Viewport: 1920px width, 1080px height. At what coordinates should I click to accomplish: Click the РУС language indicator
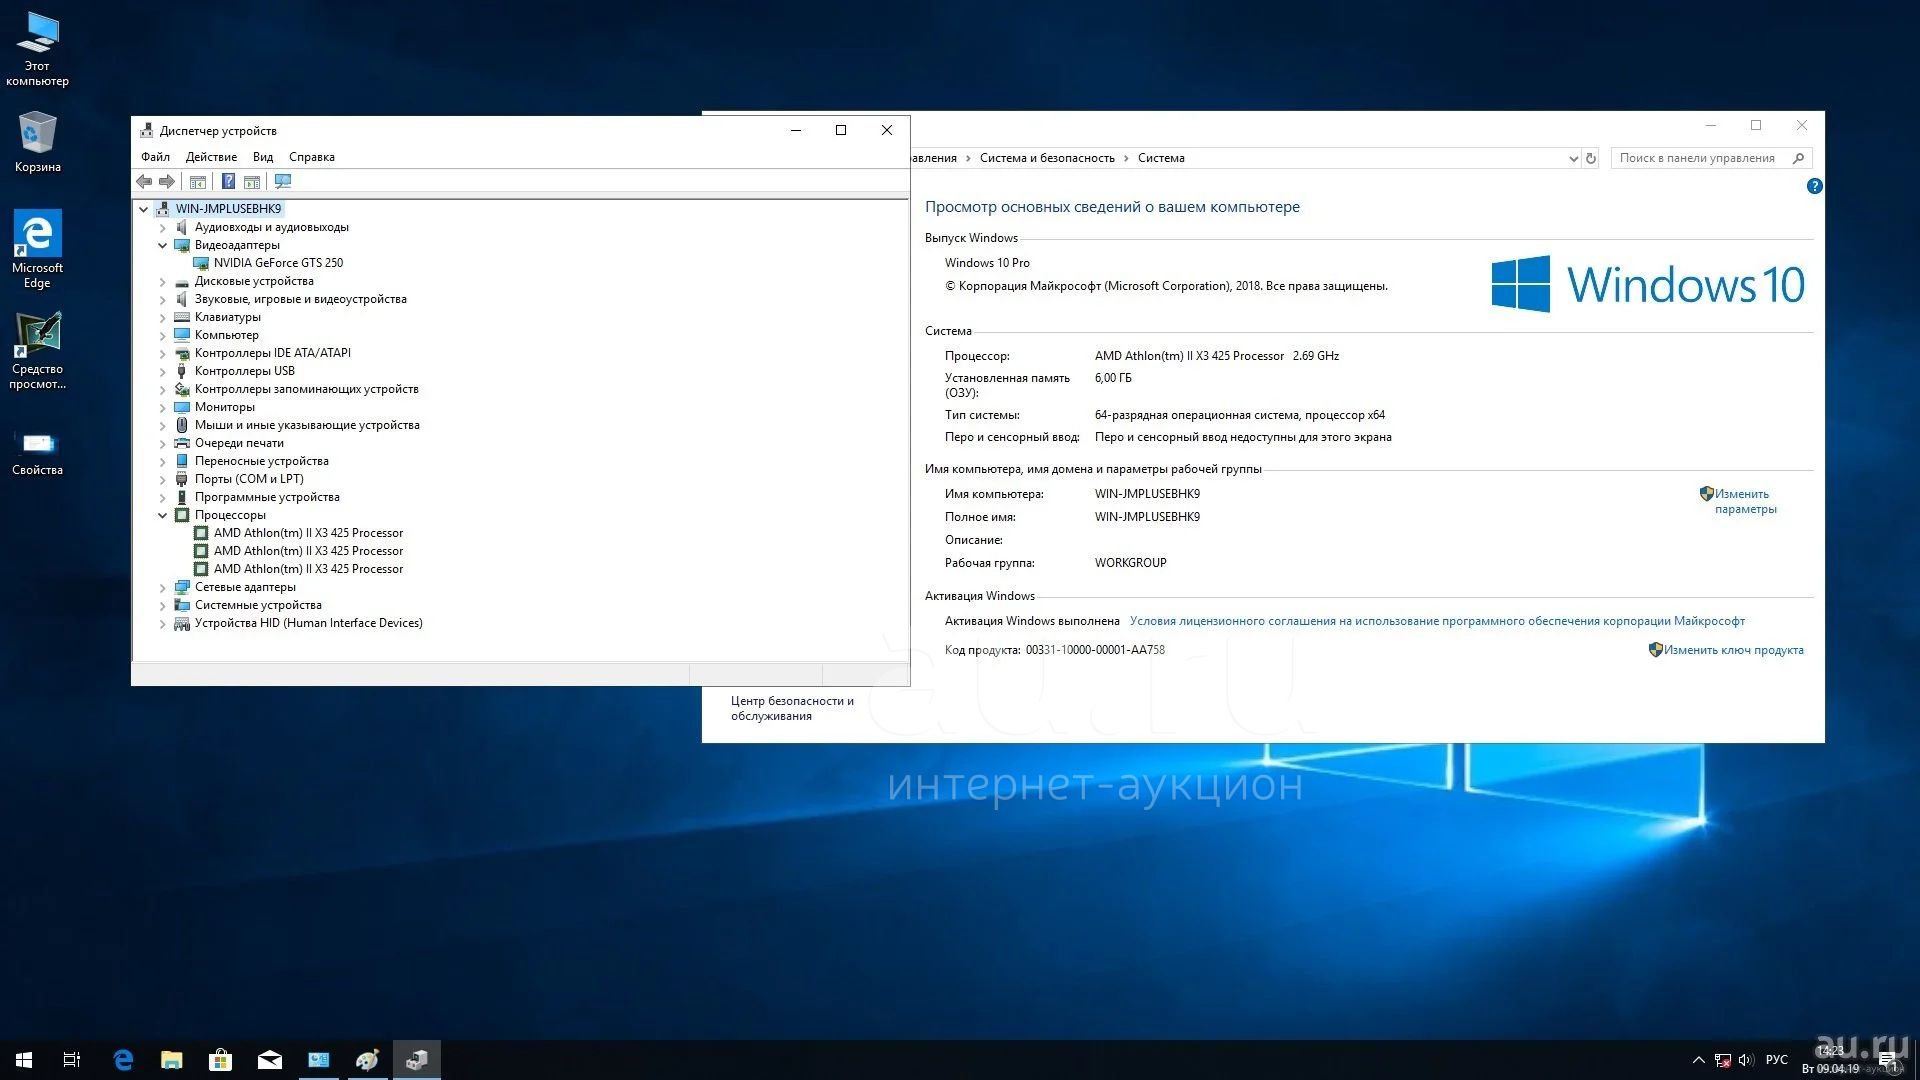(x=1777, y=1060)
